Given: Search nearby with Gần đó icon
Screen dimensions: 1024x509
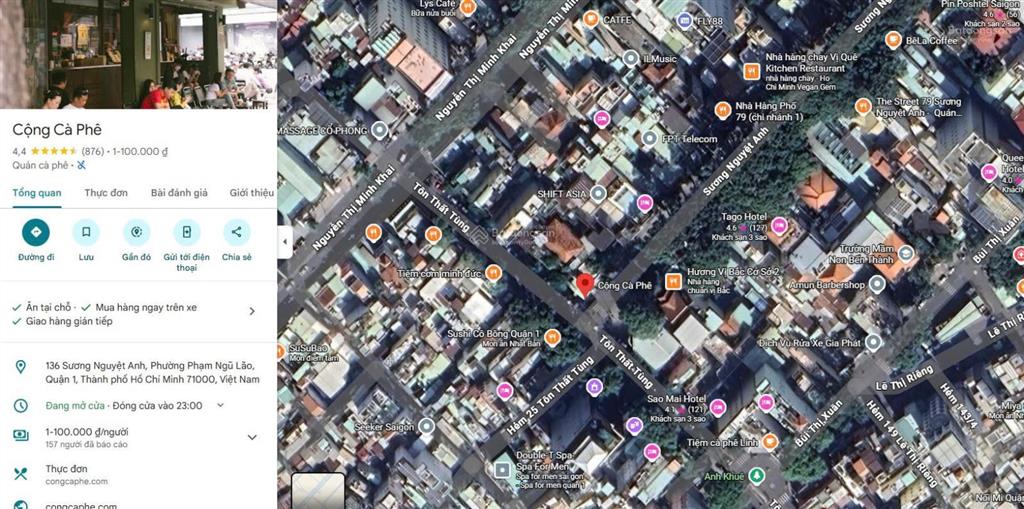Looking at the screenshot, I should tap(136, 233).
